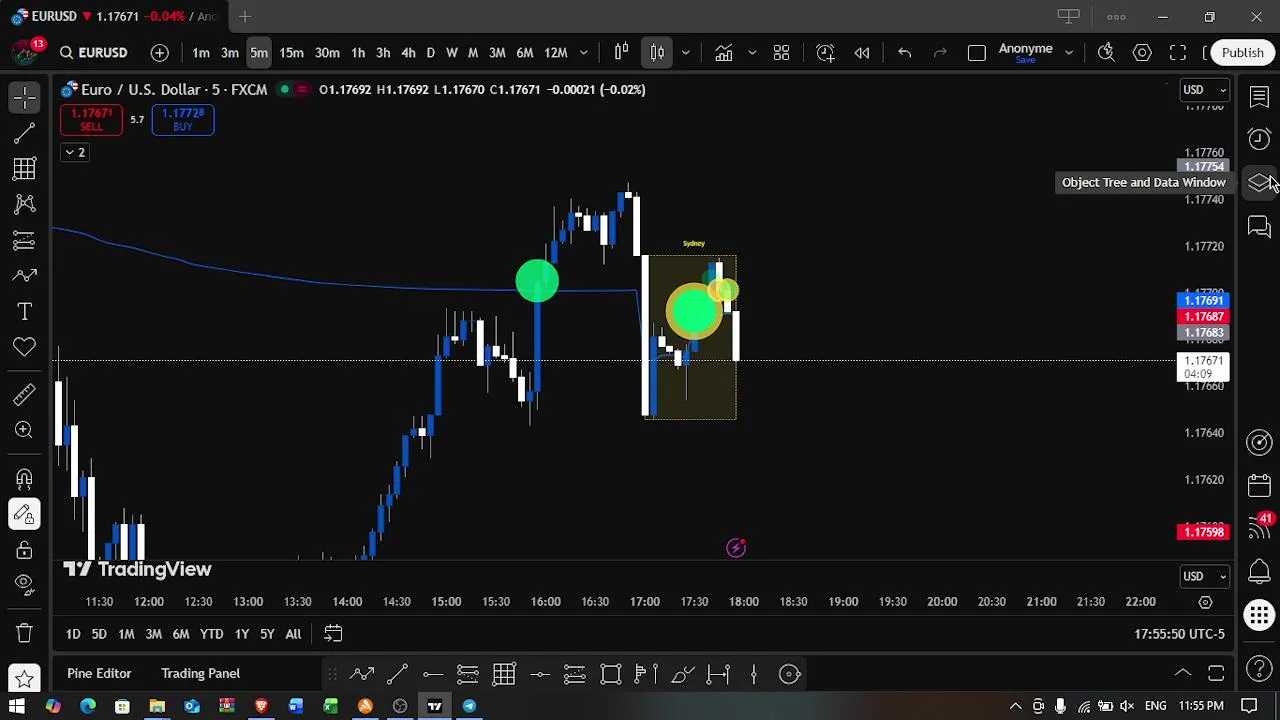This screenshot has height=720, width=1280.
Task: Select the crosshair cursor tool
Action: [x=25, y=97]
